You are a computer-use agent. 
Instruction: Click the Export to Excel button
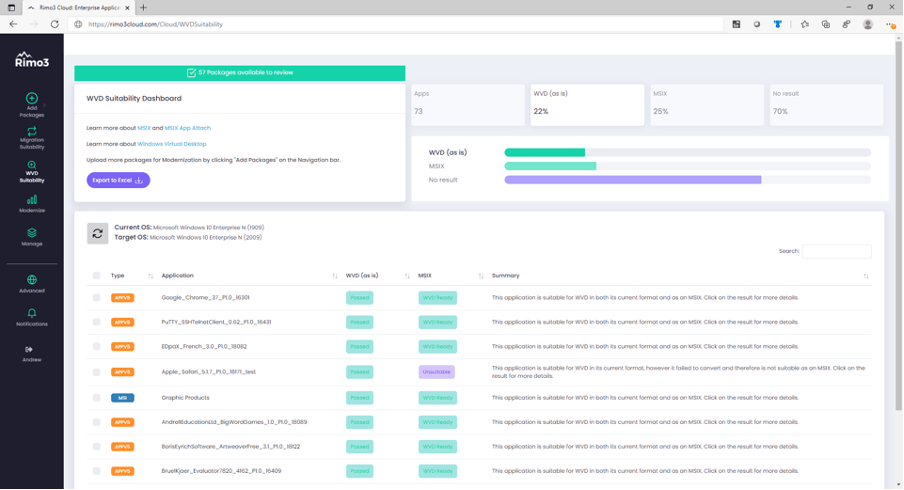(x=118, y=180)
